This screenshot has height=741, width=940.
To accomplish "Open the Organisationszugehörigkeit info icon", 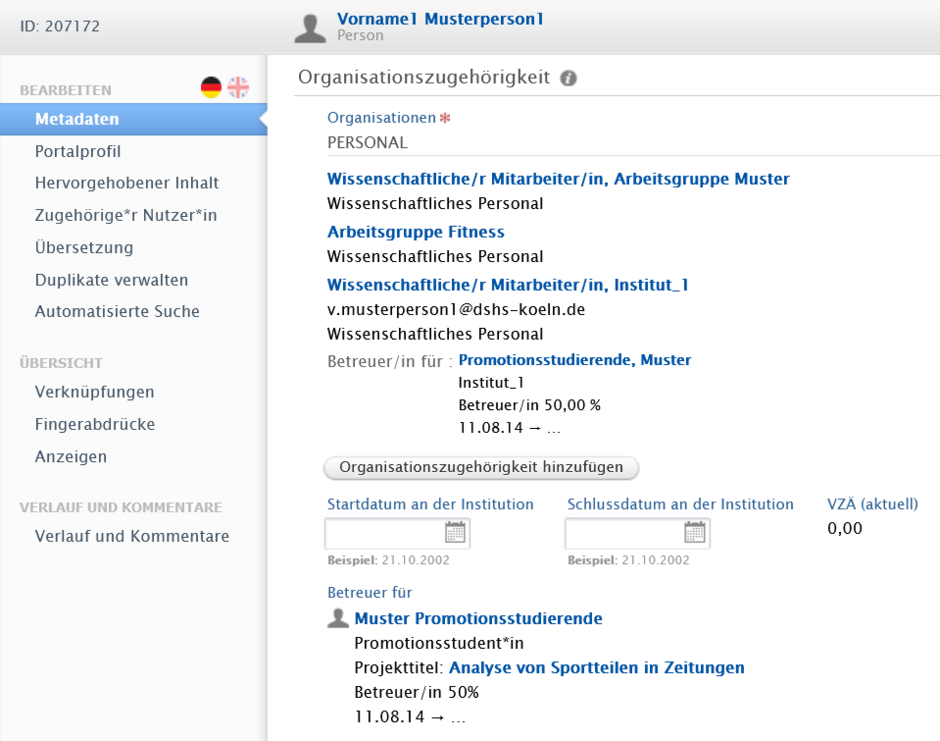I will pos(568,78).
